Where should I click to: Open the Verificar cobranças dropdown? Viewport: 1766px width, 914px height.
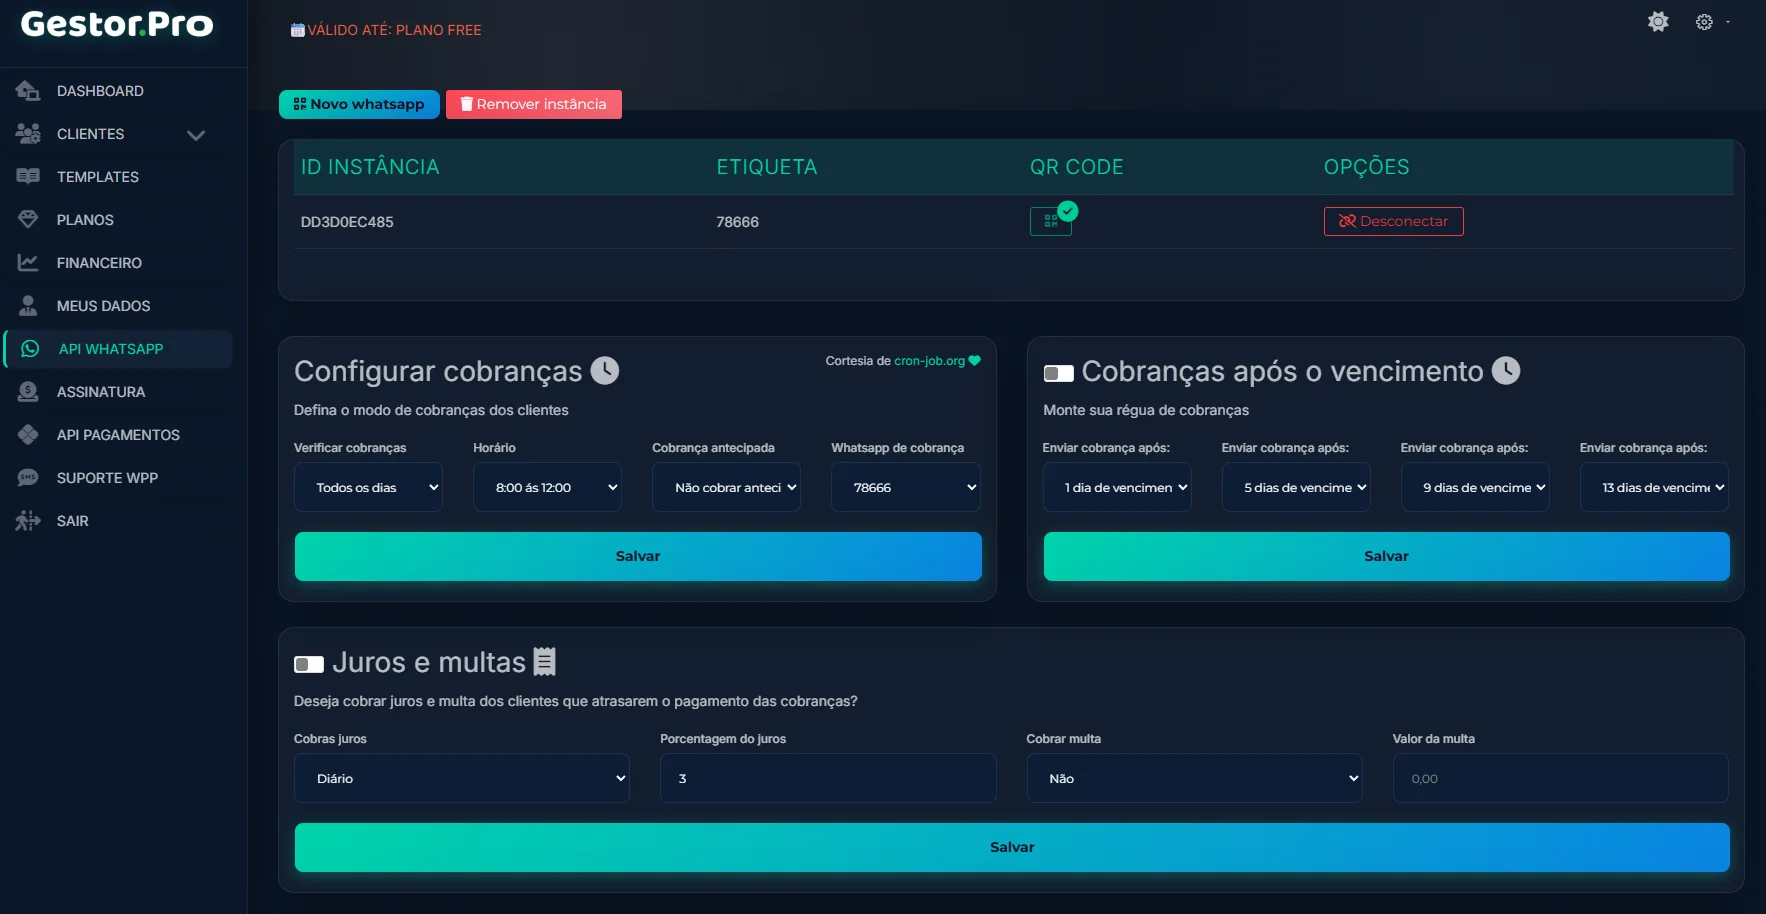[x=368, y=488]
